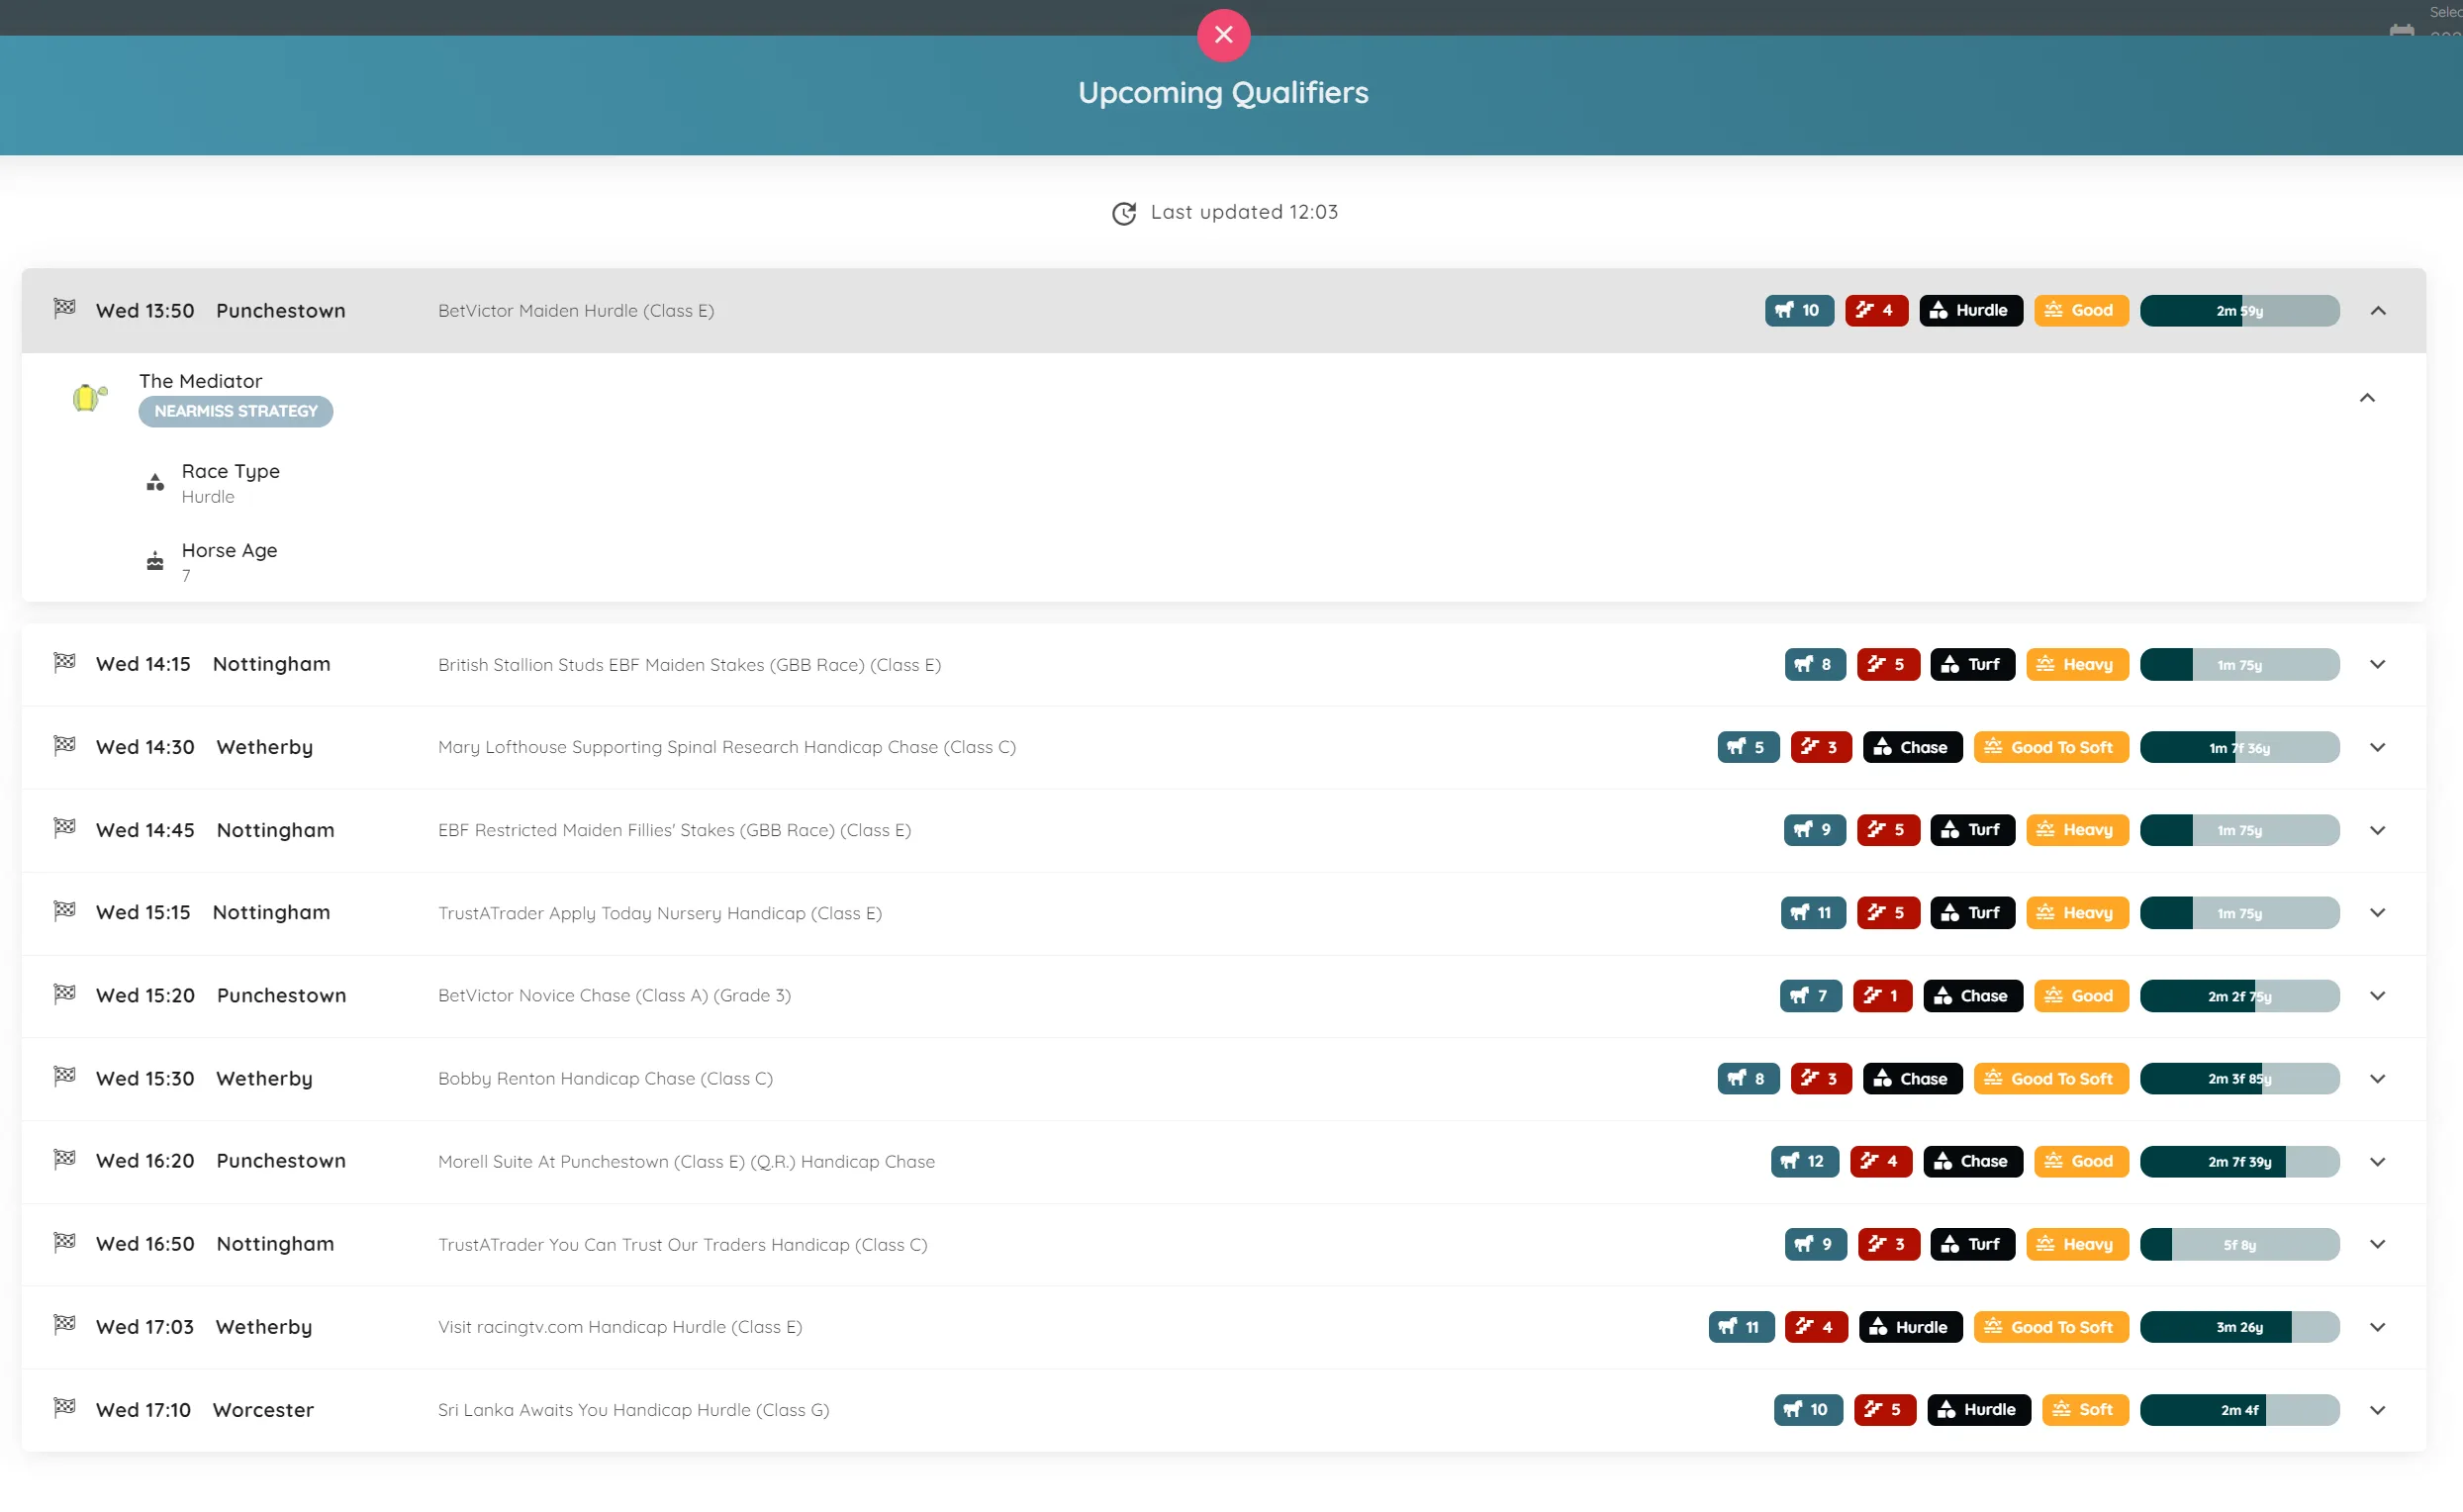Screen dimensions: 2463x1512
Task: Toggle the Heavy going badge on Nottingham 16:50
Action: (x=2076, y=1244)
